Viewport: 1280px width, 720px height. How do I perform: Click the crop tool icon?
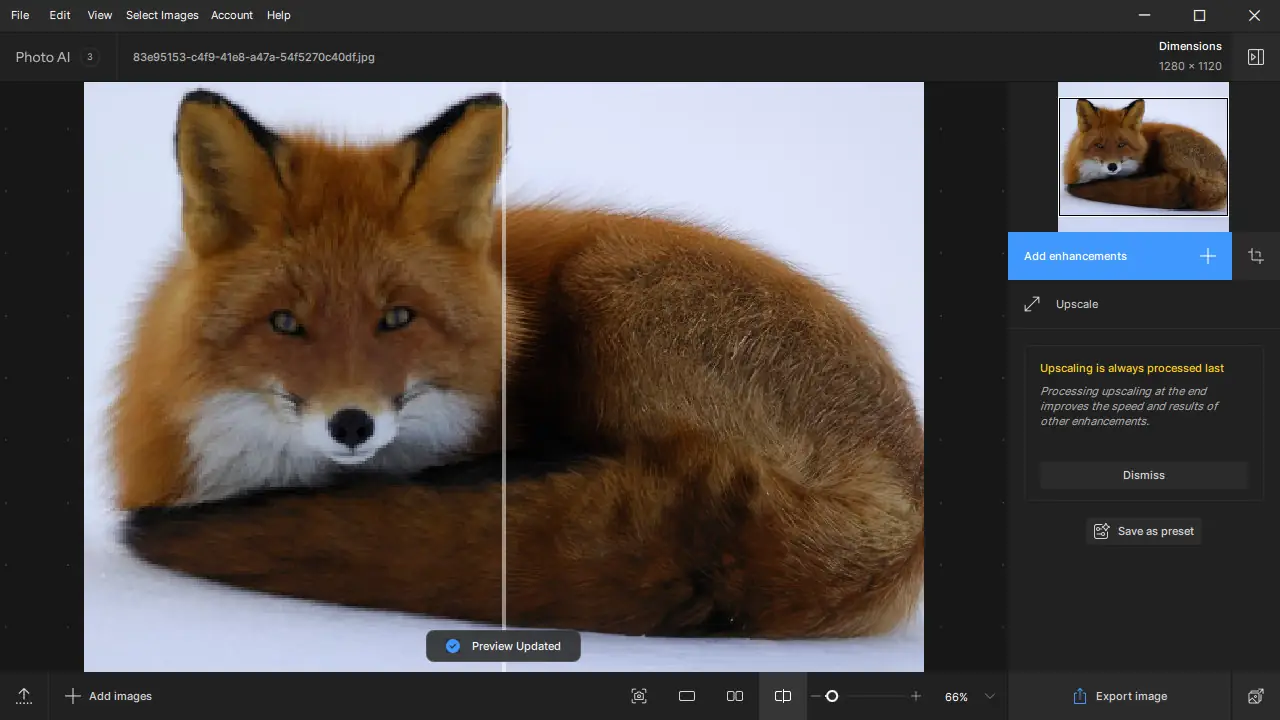click(x=1256, y=256)
